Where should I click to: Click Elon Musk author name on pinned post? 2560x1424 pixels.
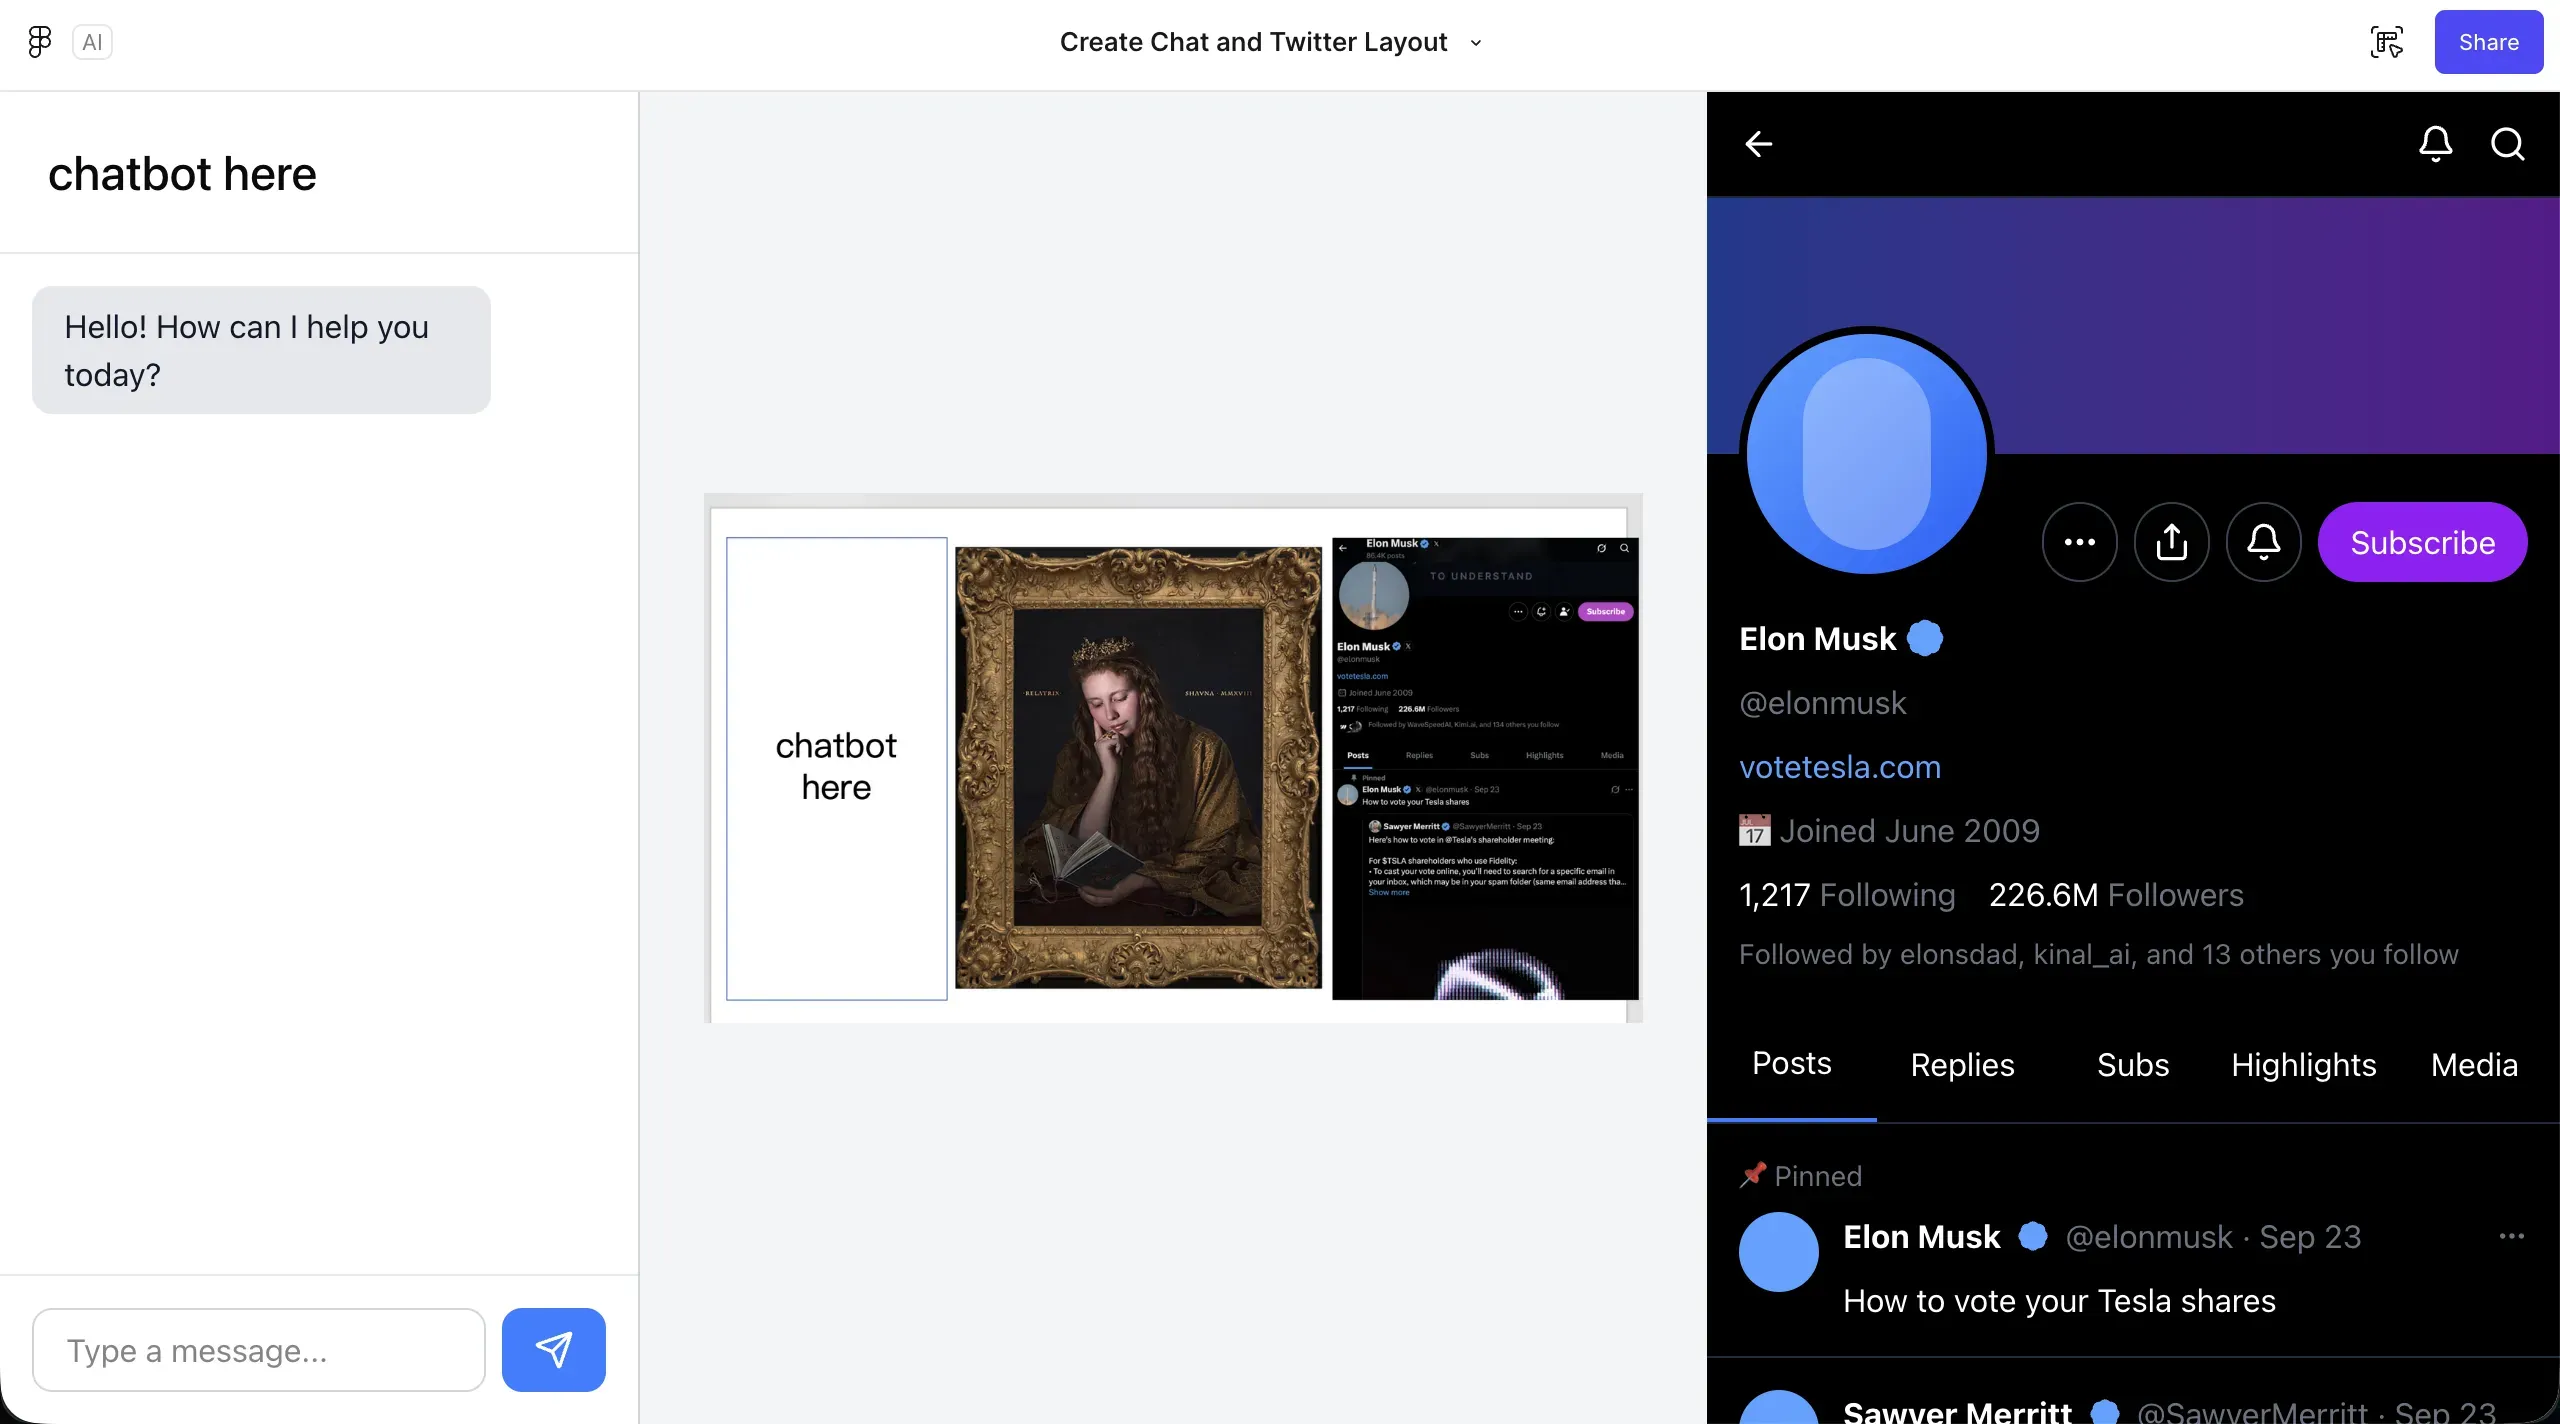coord(1922,1237)
